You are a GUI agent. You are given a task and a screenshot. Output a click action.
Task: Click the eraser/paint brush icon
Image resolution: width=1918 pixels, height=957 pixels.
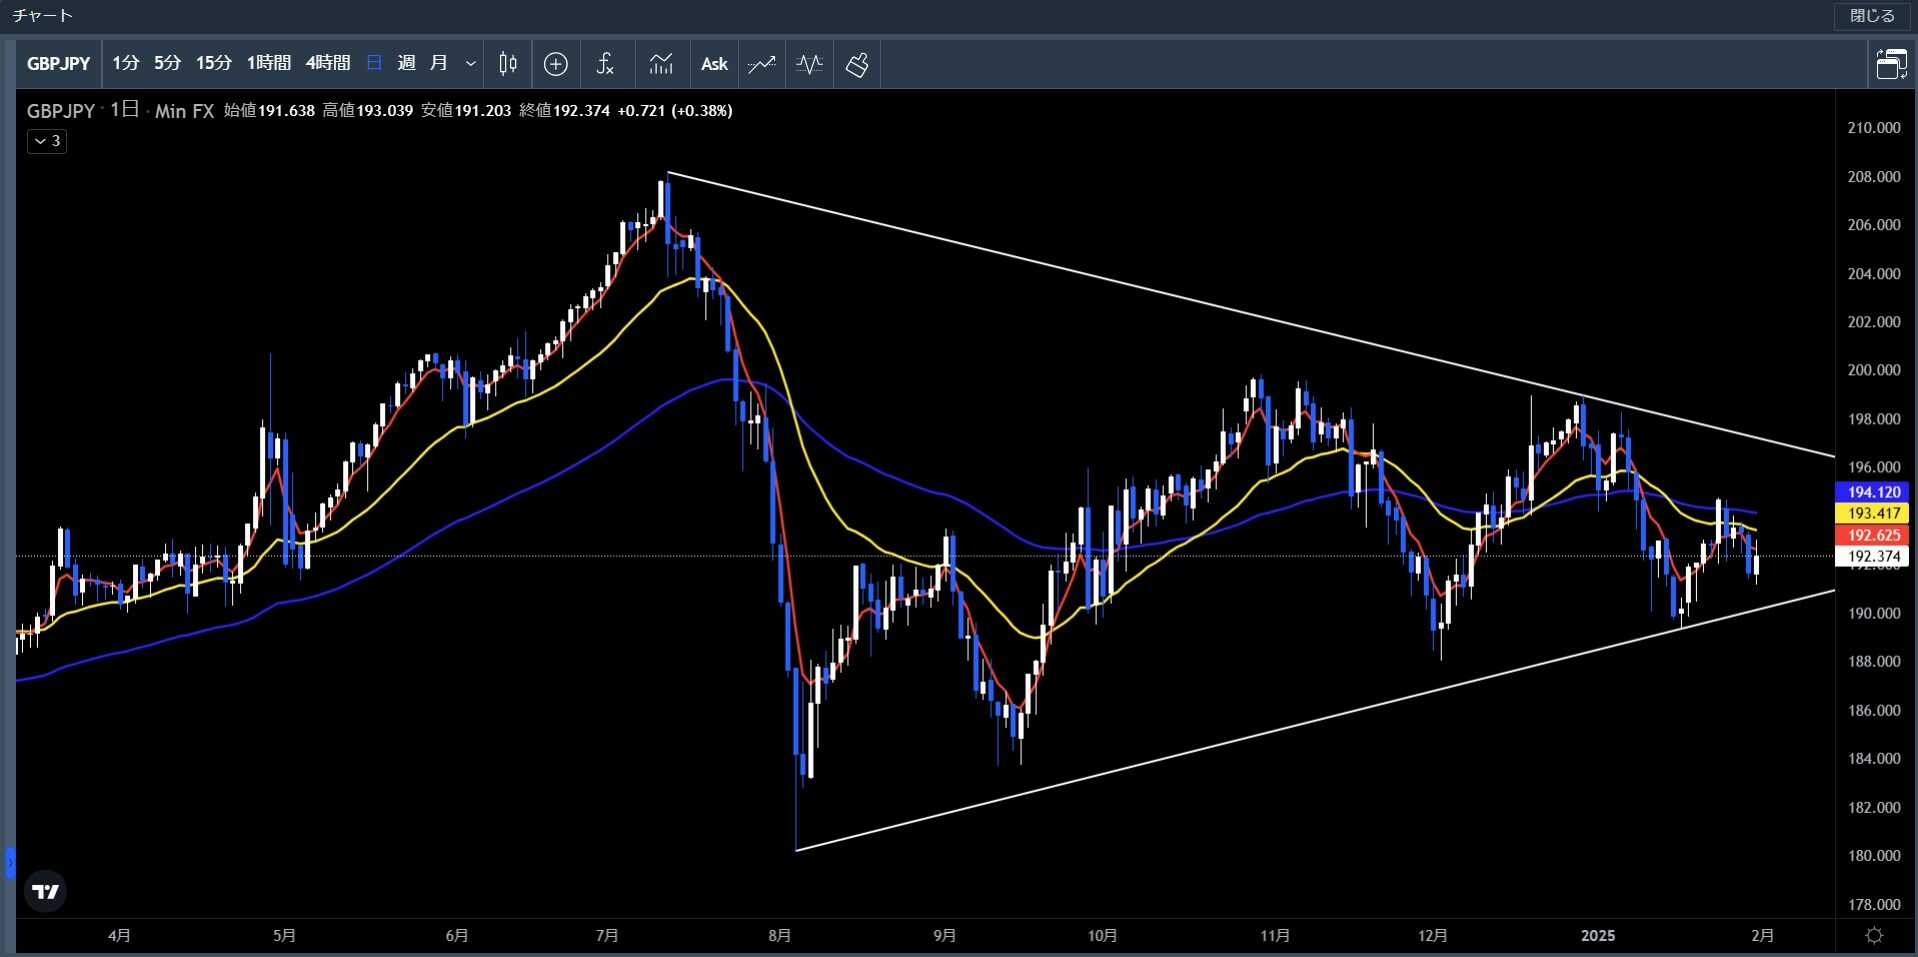coord(857,64)
